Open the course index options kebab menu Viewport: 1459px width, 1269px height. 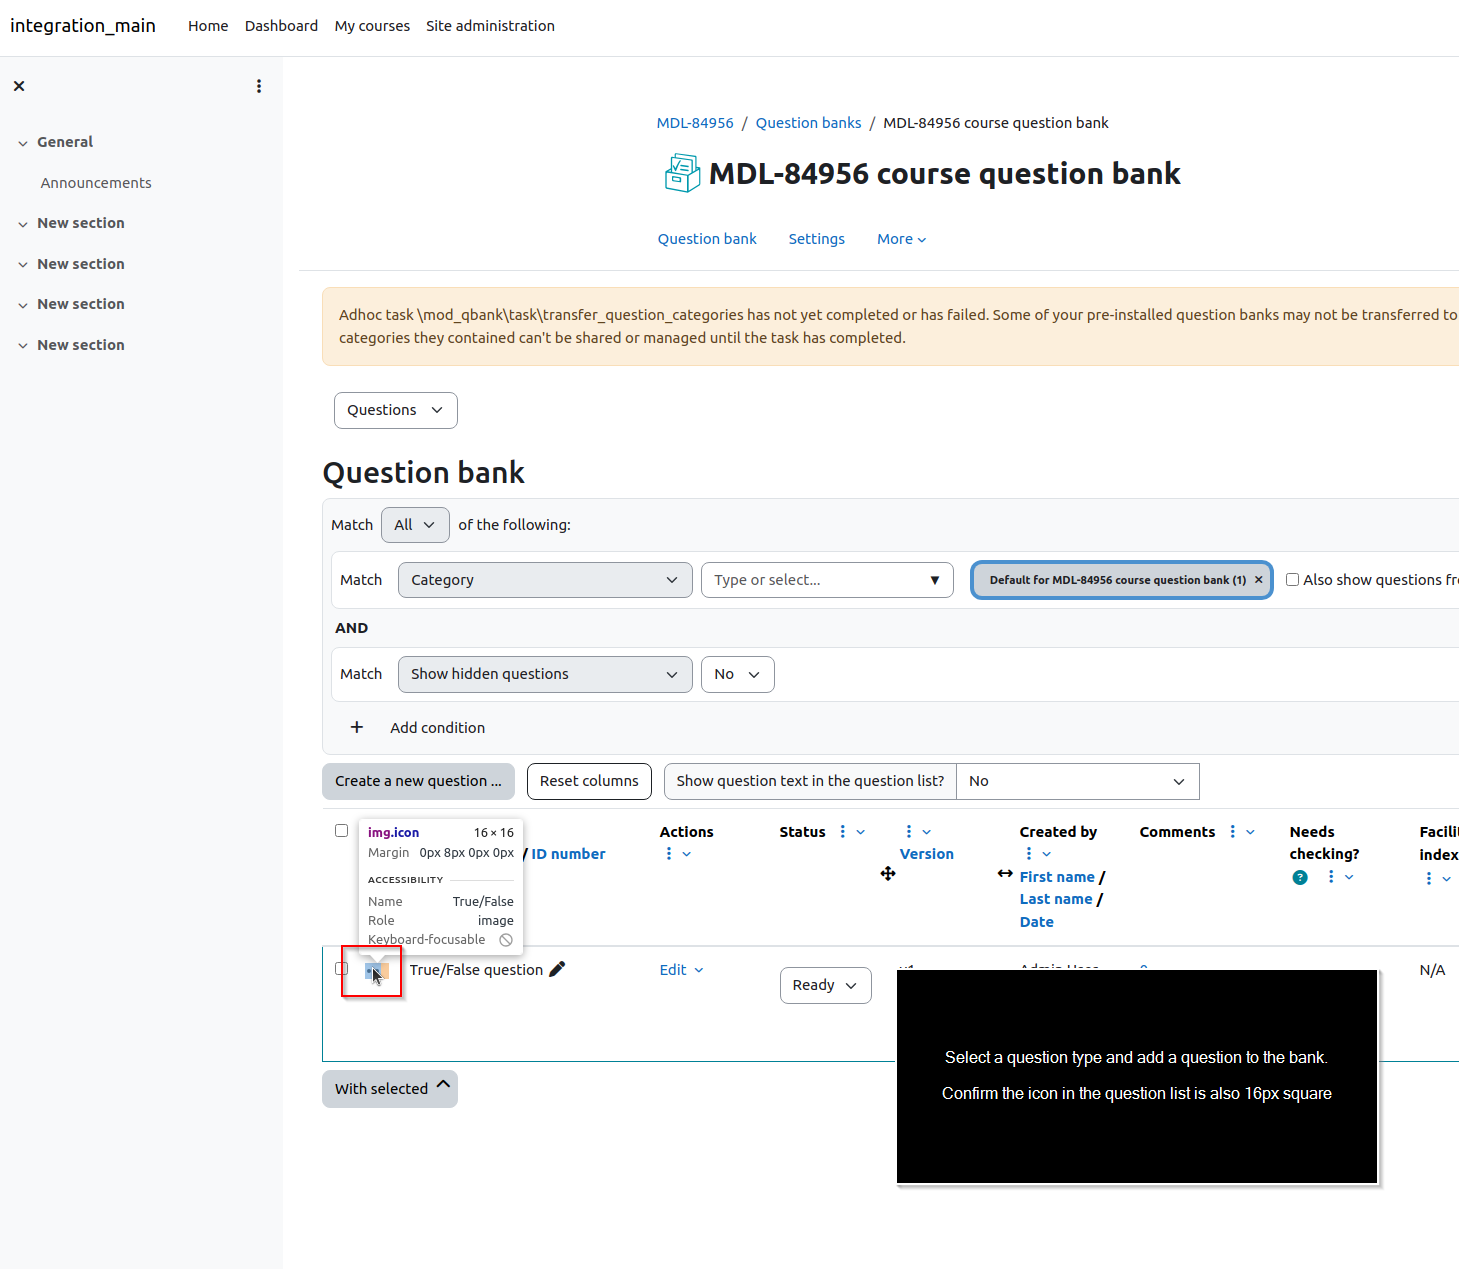[x=259, y=86]
